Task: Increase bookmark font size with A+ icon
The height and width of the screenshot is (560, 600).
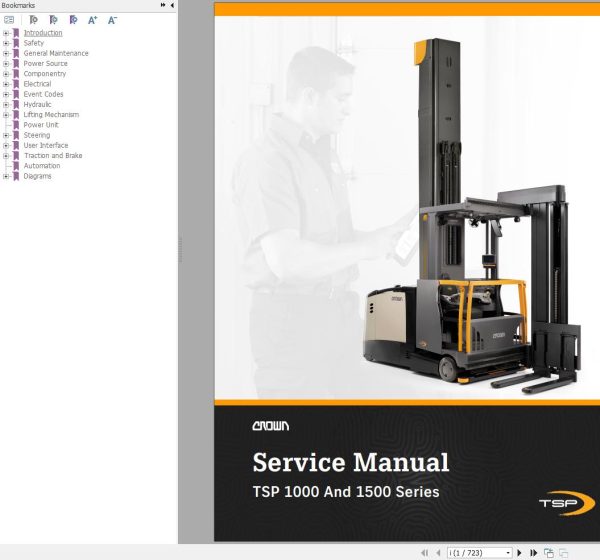Action: [x=93, y=20]
